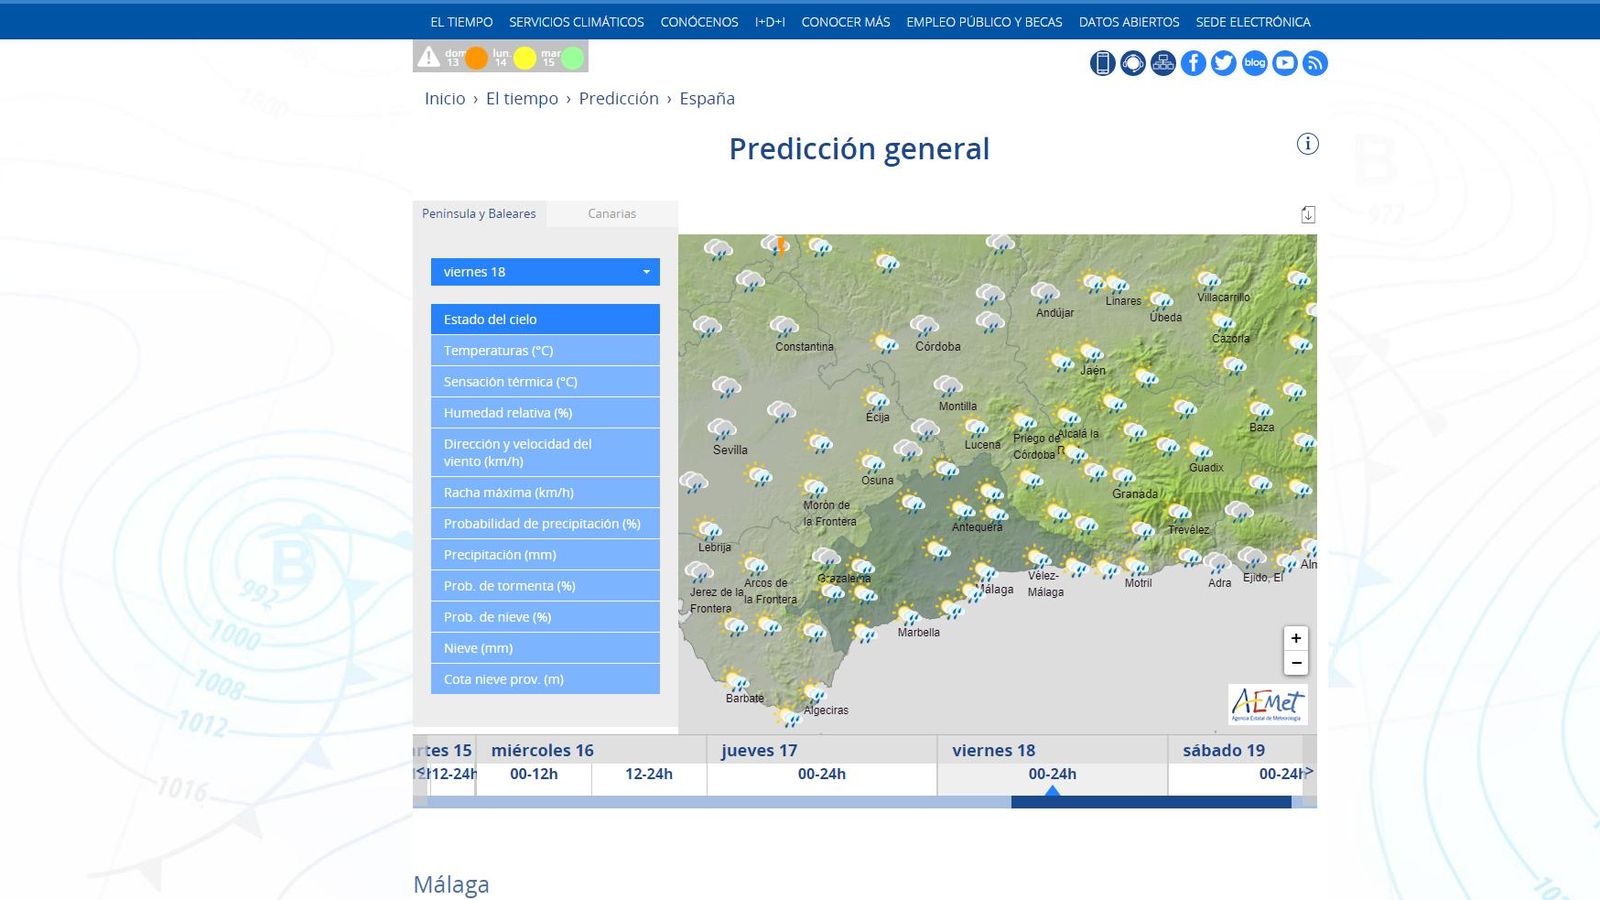The width and height of the screenshot is (1600, 900).
Task: Show Humedad relativa on the map
Action: pyautogui.click(x=545, y=412)
